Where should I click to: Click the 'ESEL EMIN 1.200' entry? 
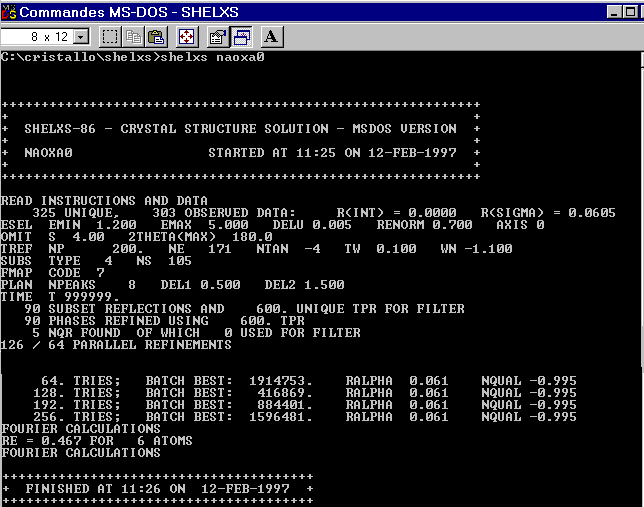click(x=69, y=225)
